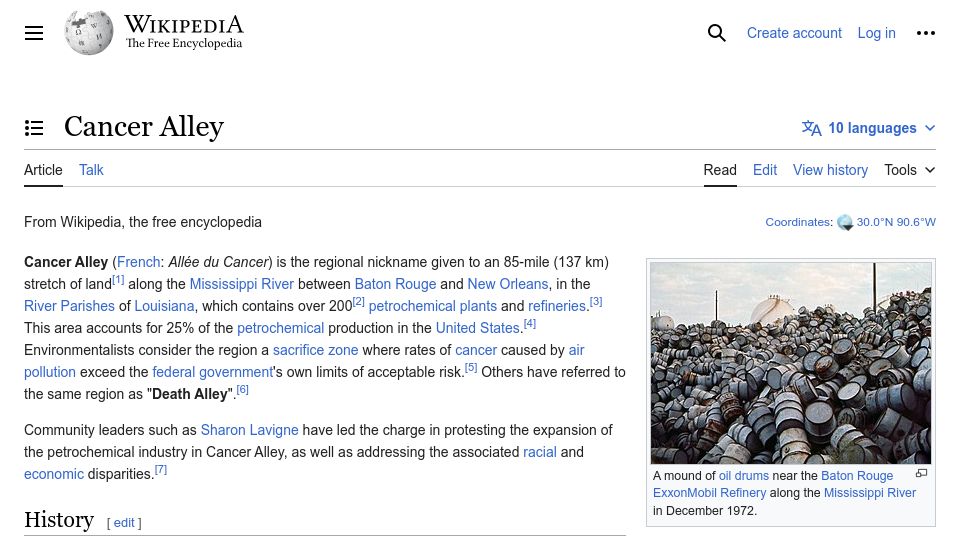
Task: Jump to citation reference [6]
Action: tap(242, 389)
